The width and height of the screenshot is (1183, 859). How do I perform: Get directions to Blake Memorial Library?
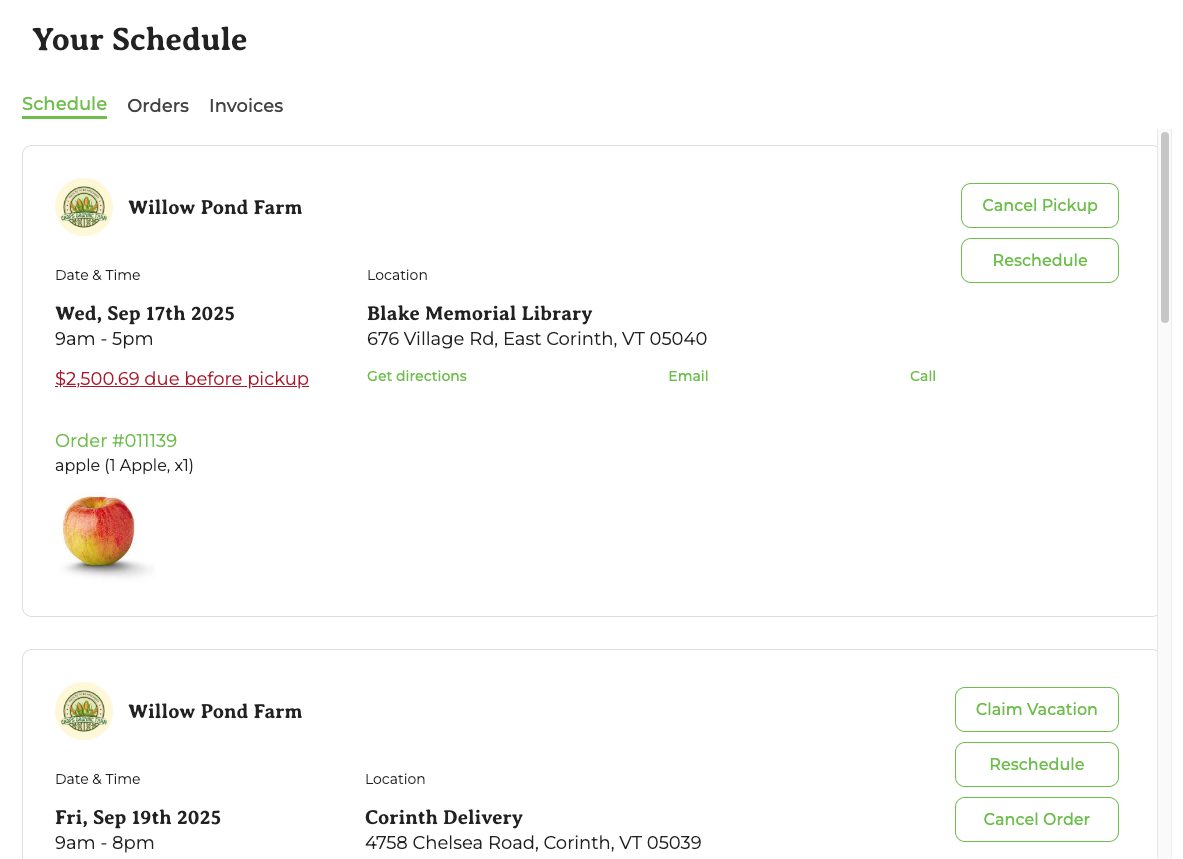pyautogui.click(x=416, y=376)
